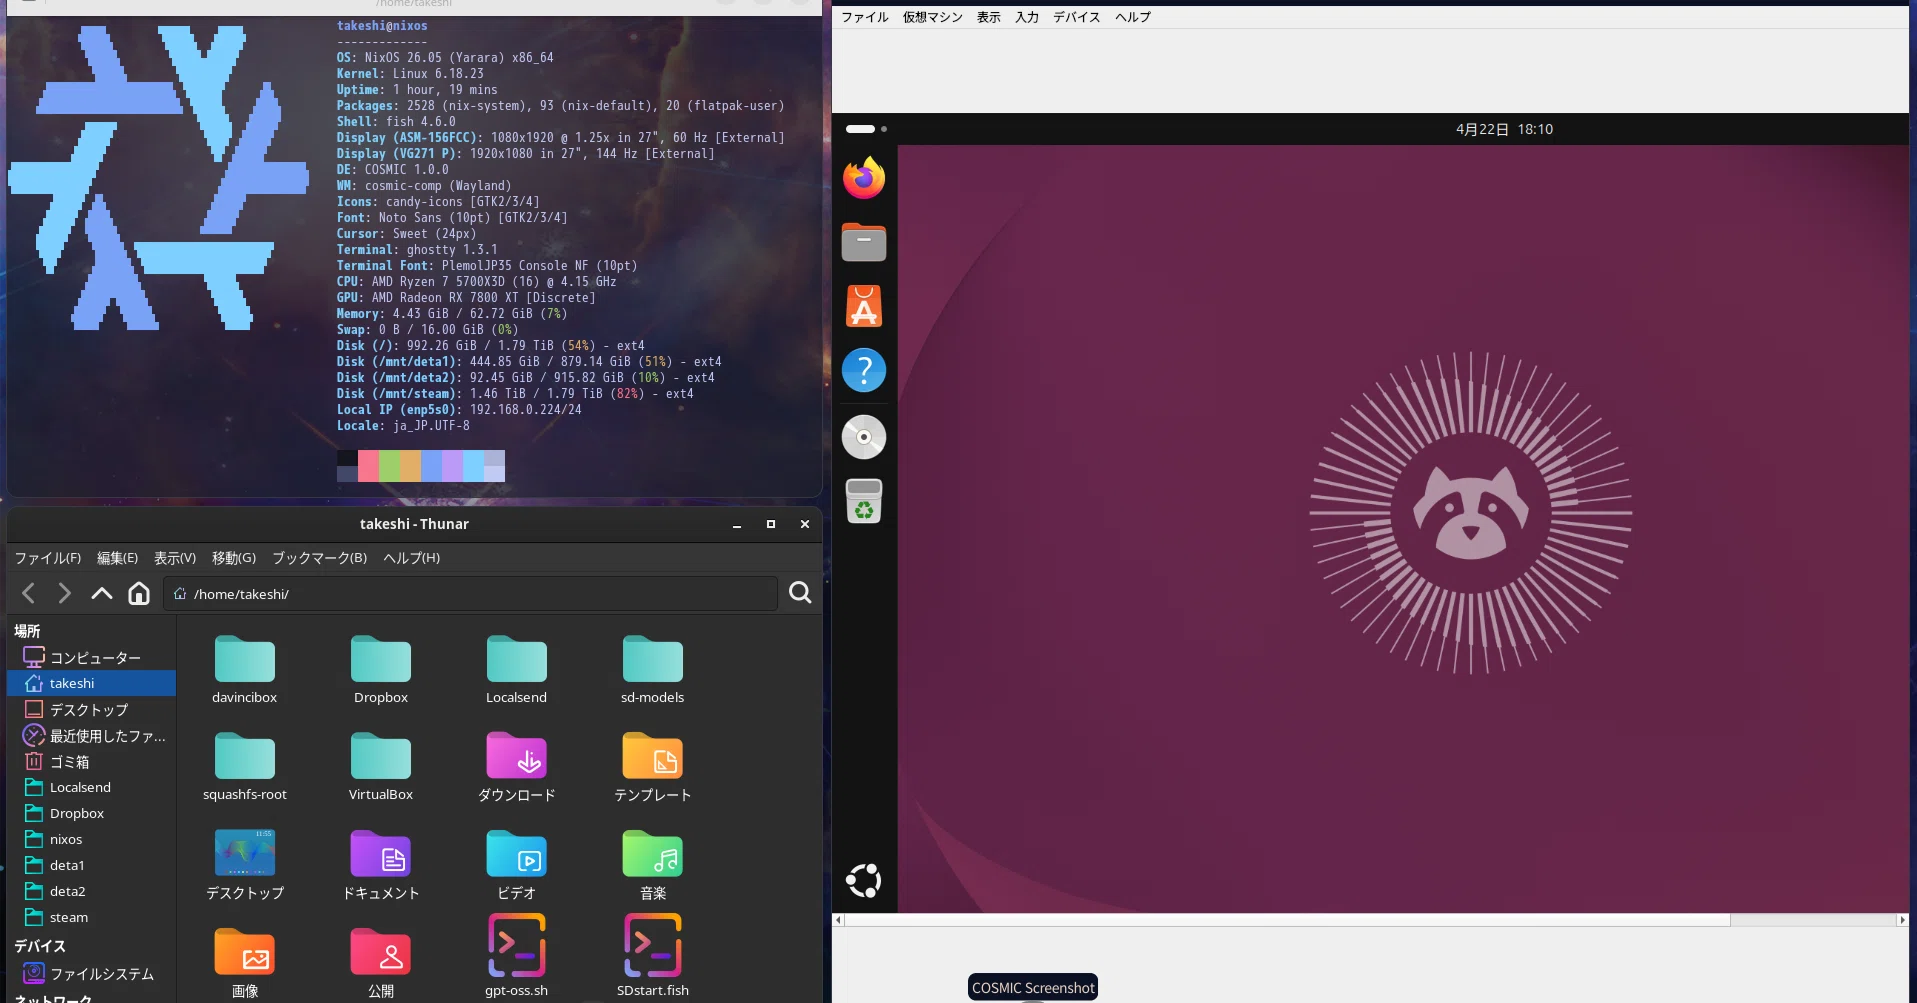Go back in Thunar navigation
Screen dimensions: 1917x1003
point(29,593)
